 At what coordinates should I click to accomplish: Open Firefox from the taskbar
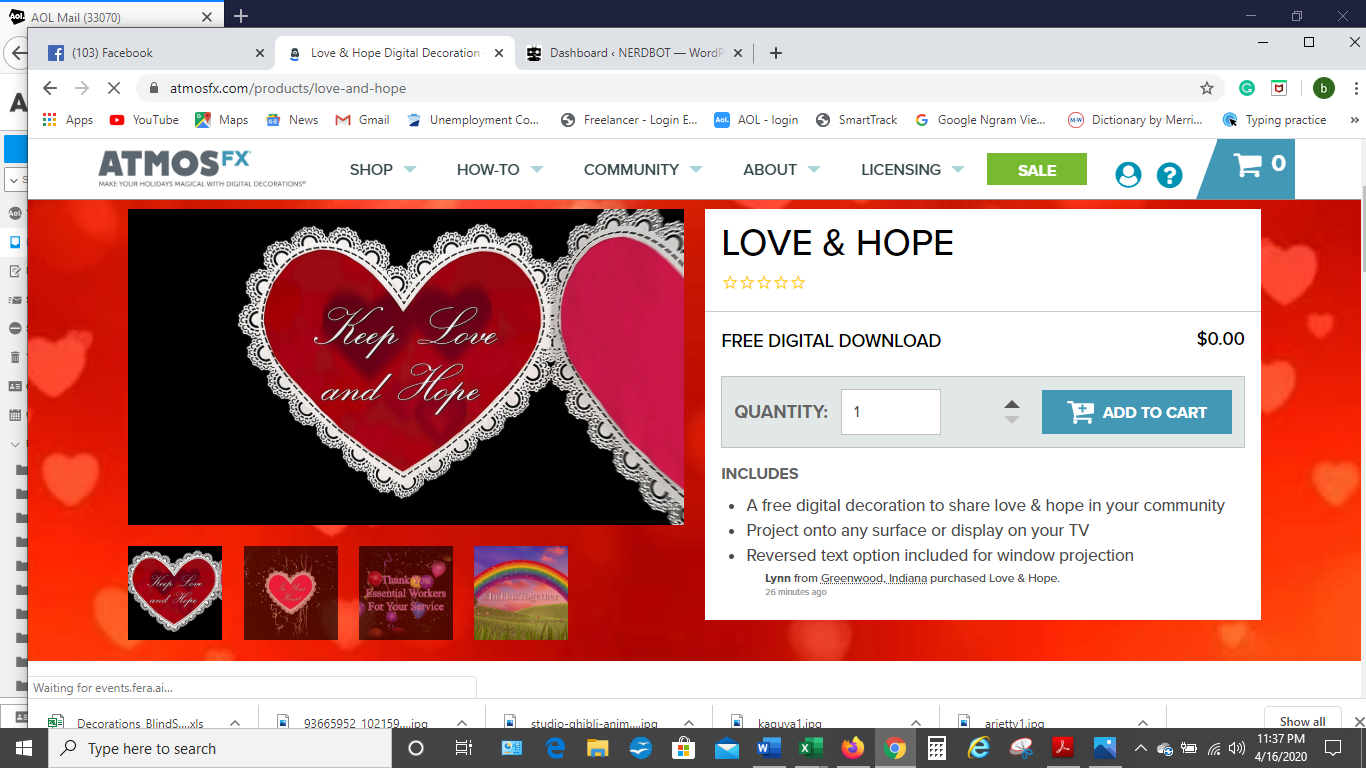853,747
